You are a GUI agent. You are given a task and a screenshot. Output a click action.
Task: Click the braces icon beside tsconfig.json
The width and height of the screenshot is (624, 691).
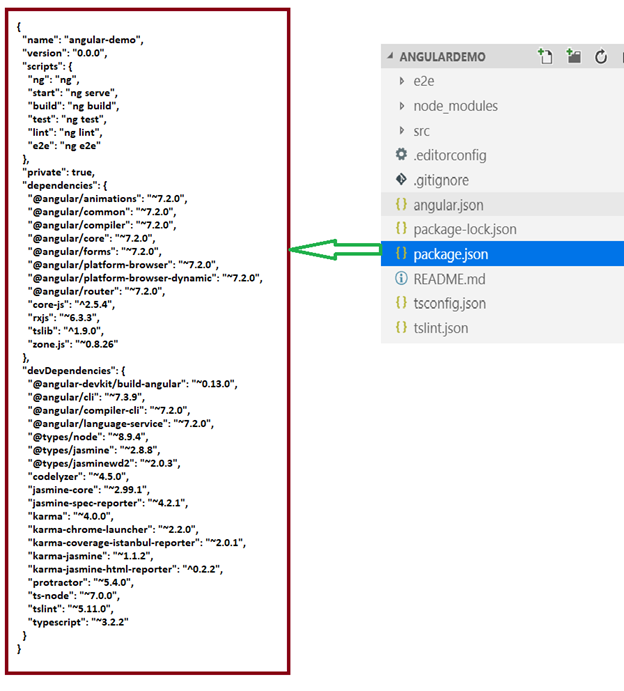(401, 303)
